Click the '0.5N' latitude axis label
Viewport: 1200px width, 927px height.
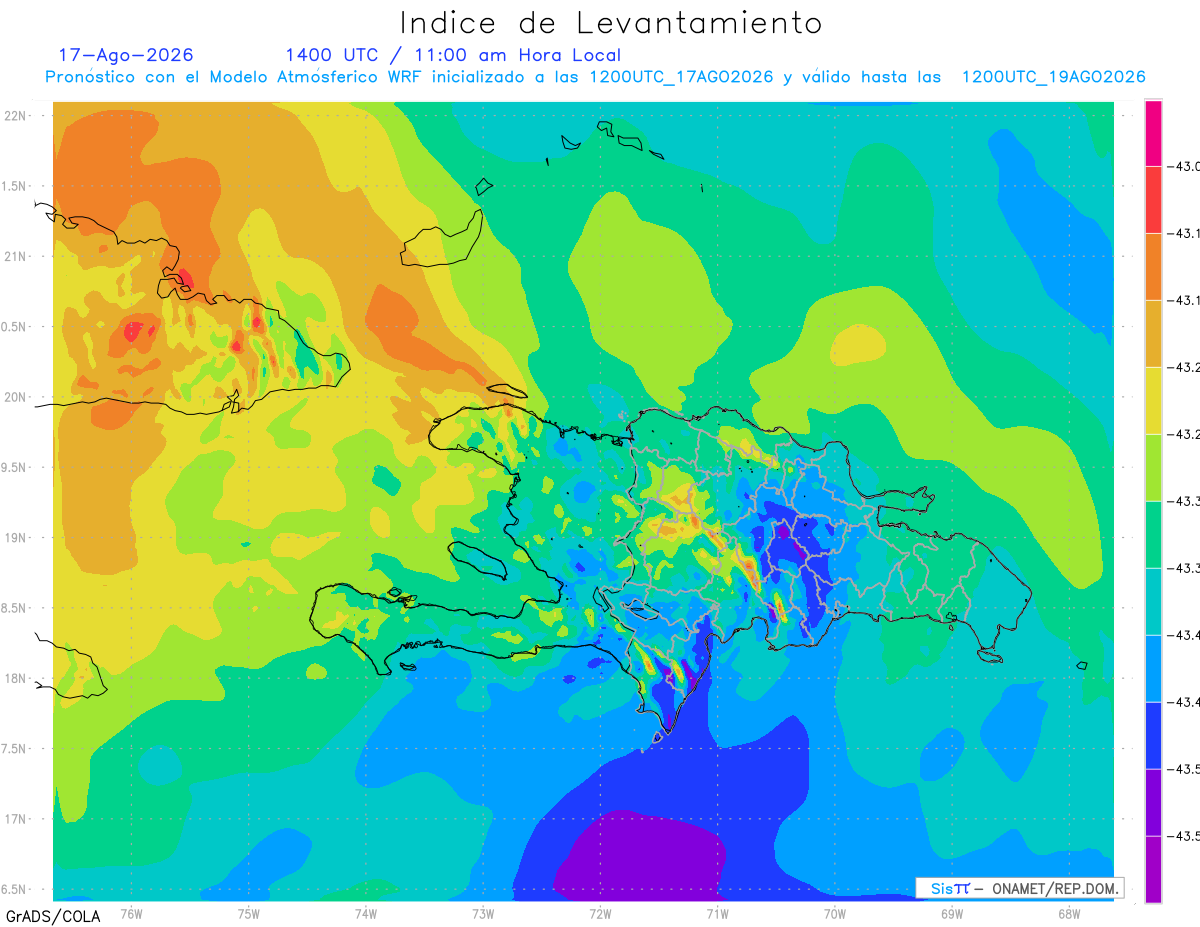point(16,327)
